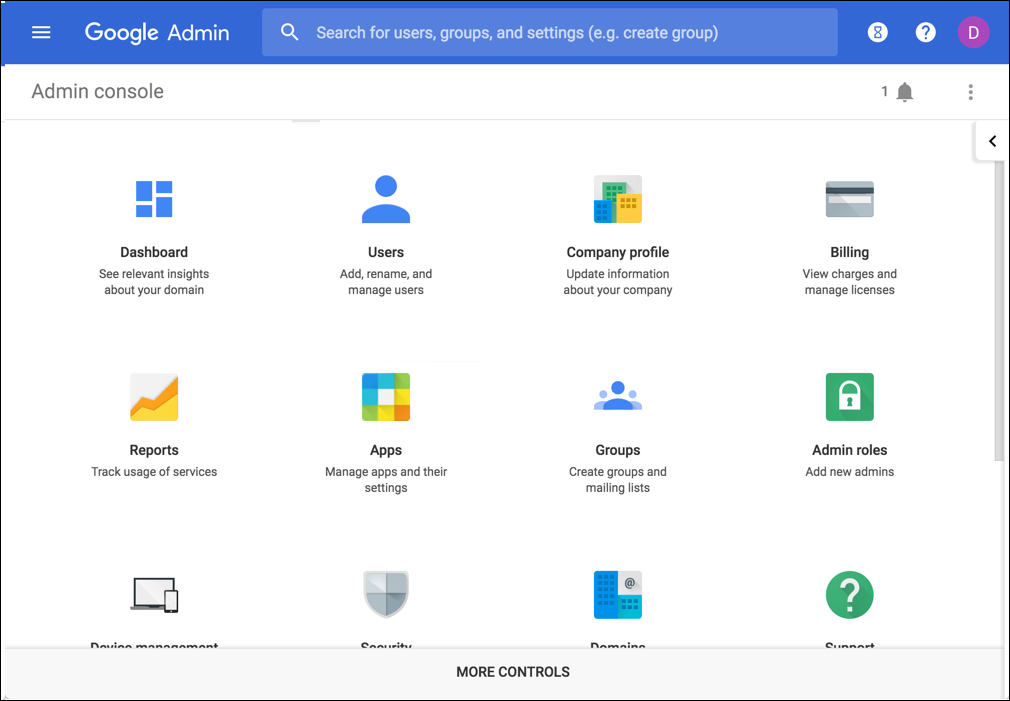Open the Security shield icon
The image size is (1010, 701).
[x=386, y=595]
